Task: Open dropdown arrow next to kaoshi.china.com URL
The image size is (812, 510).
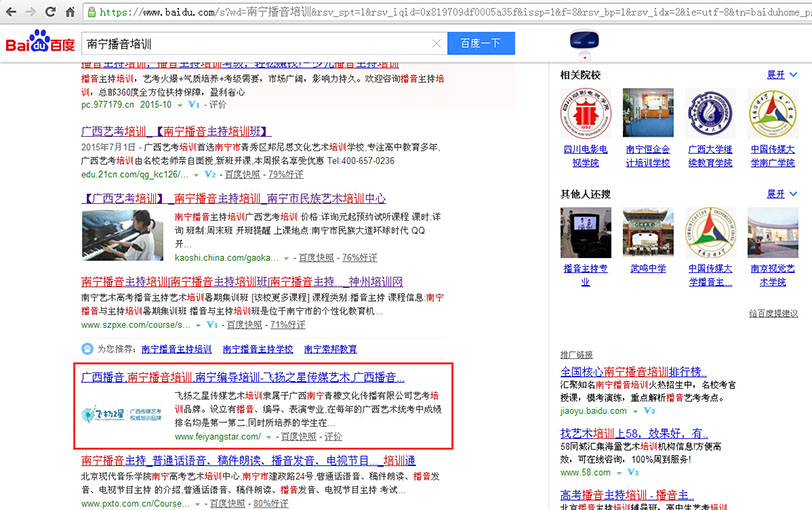Action: point(286,258)
